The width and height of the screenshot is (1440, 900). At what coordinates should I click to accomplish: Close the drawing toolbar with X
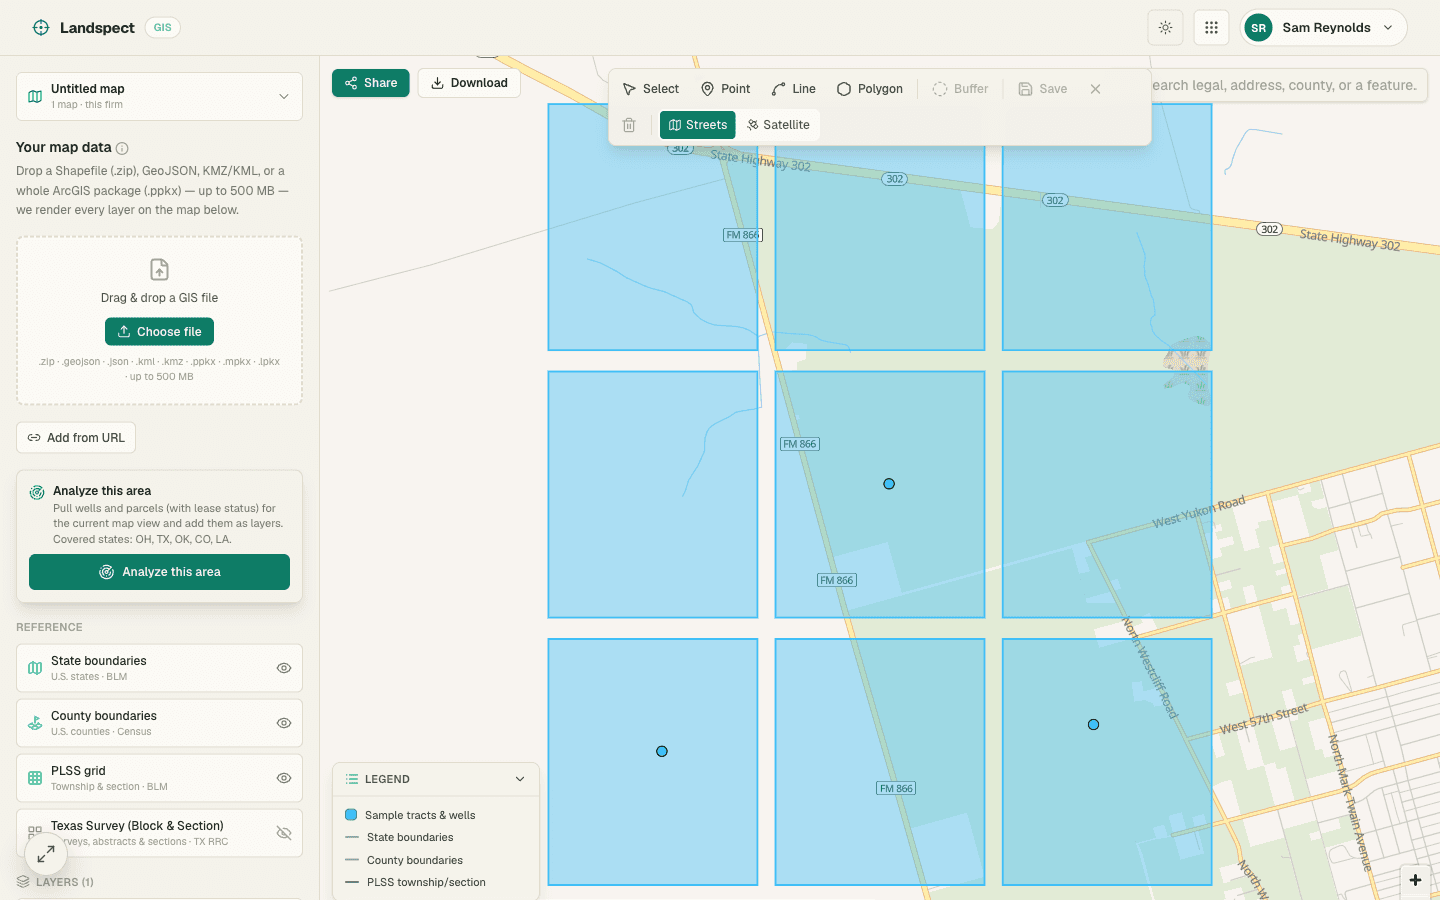(1096, 89)
